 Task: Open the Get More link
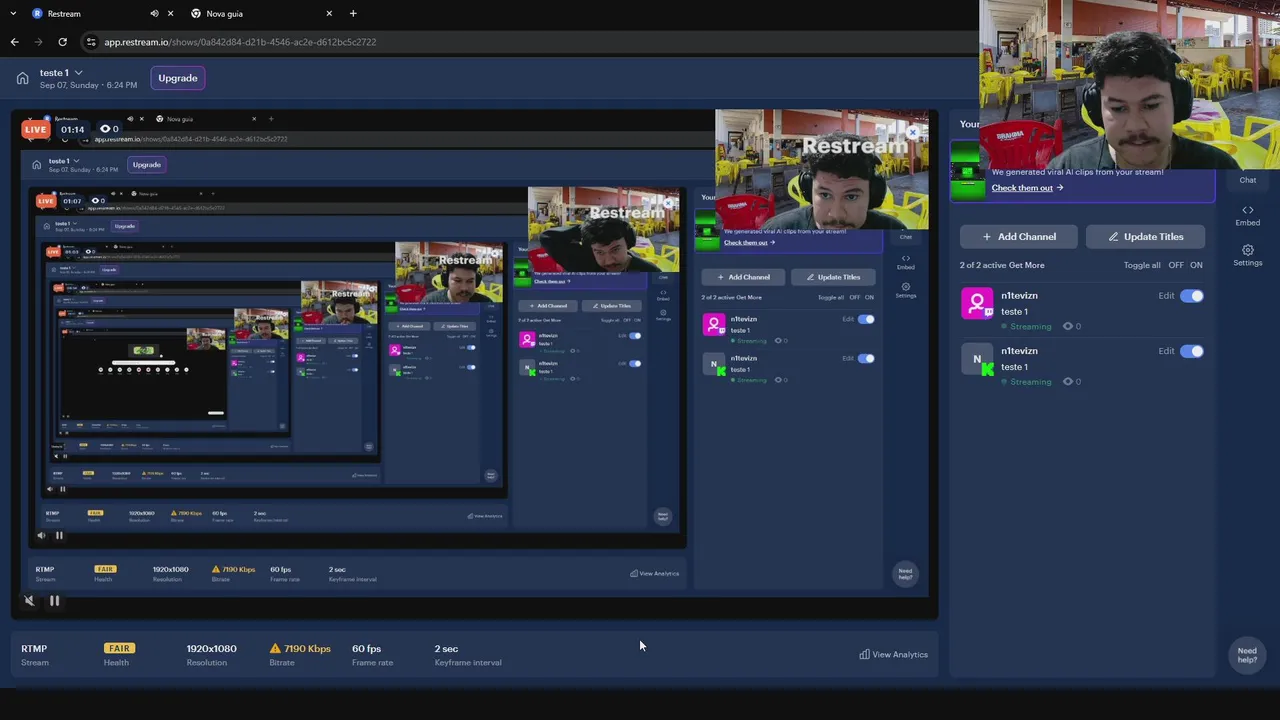coord(1026,265)
